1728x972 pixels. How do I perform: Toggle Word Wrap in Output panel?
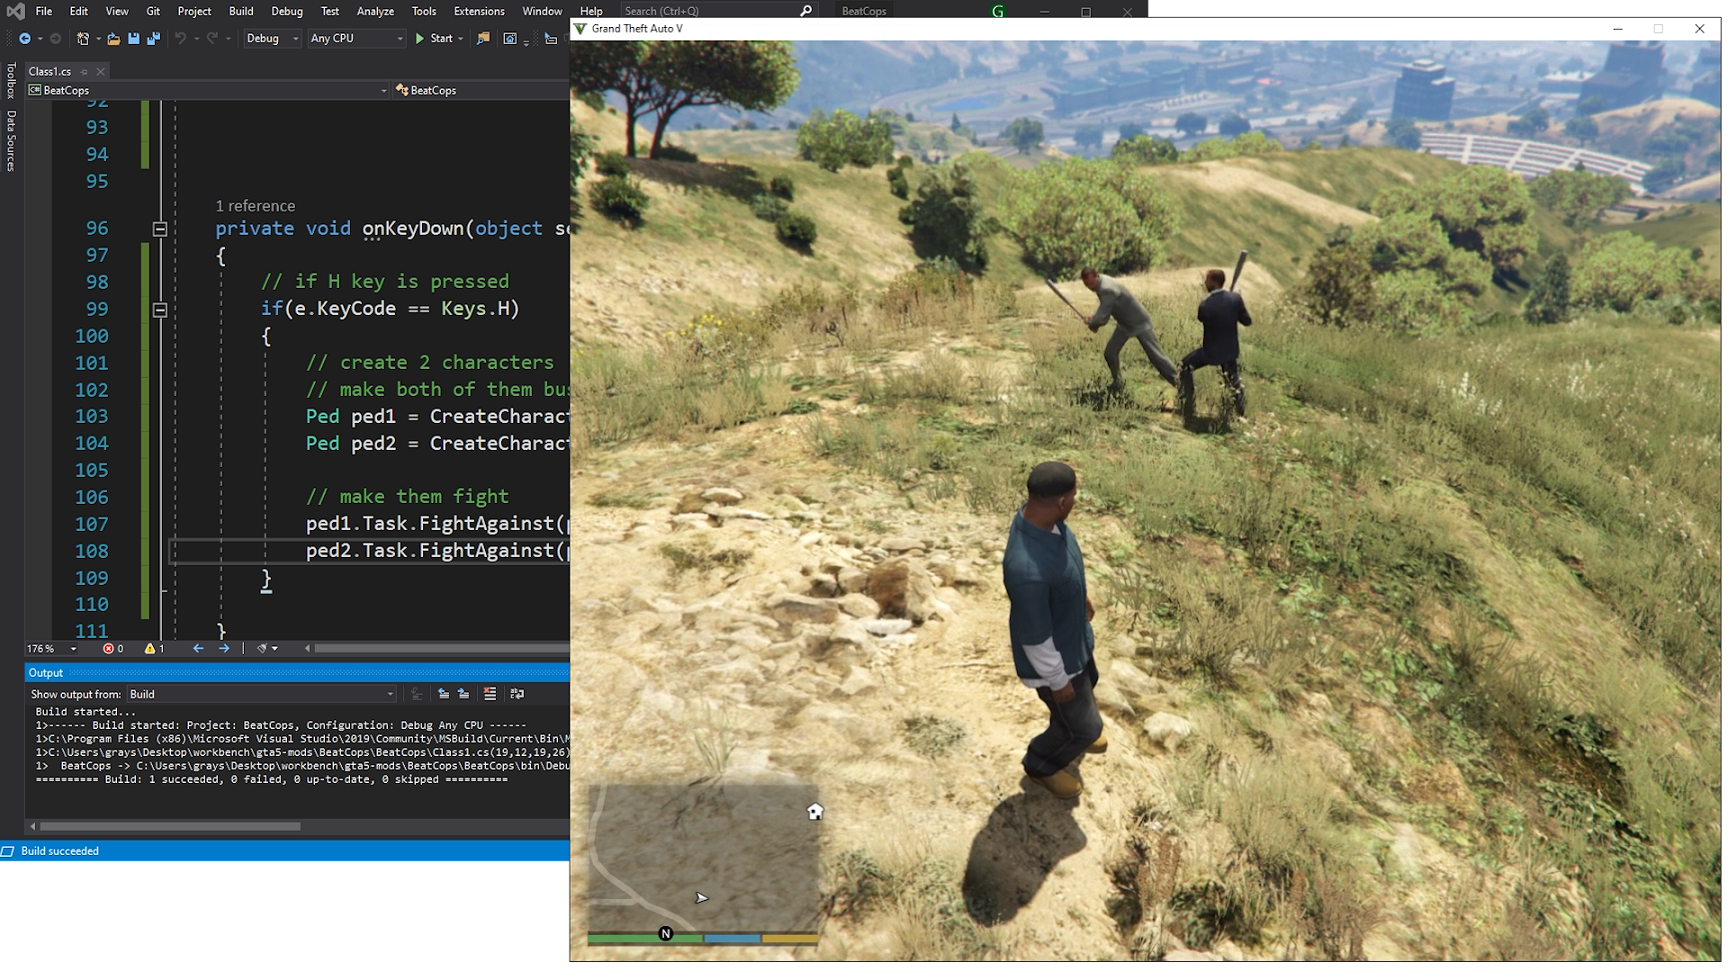click(x=517, y=694)
